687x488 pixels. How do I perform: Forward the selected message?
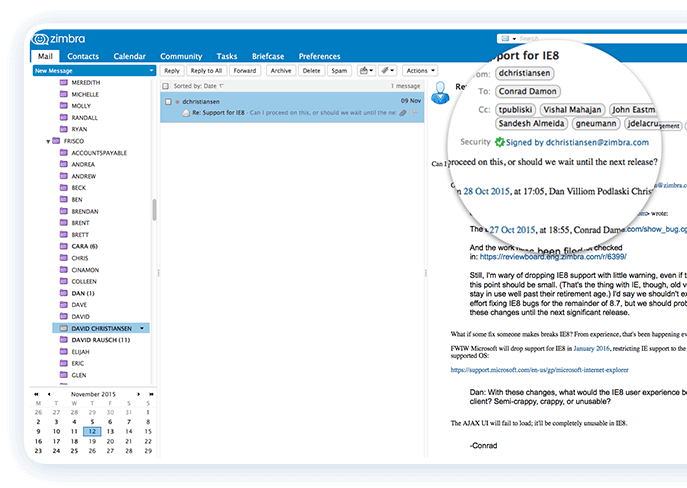[x=244, y=71]
